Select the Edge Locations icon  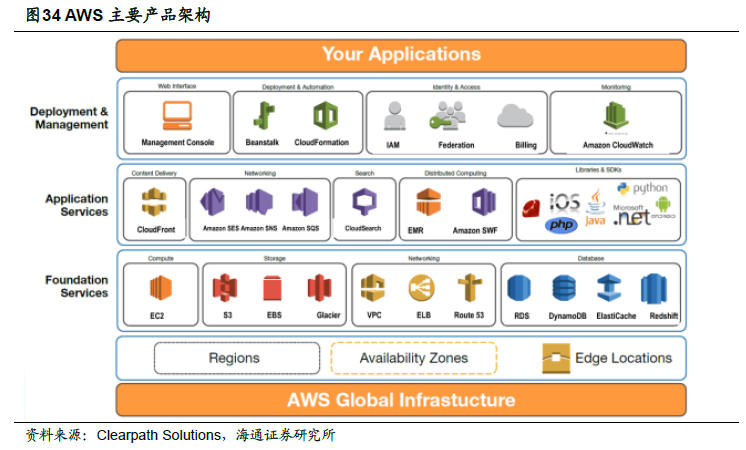click(556, 358)
